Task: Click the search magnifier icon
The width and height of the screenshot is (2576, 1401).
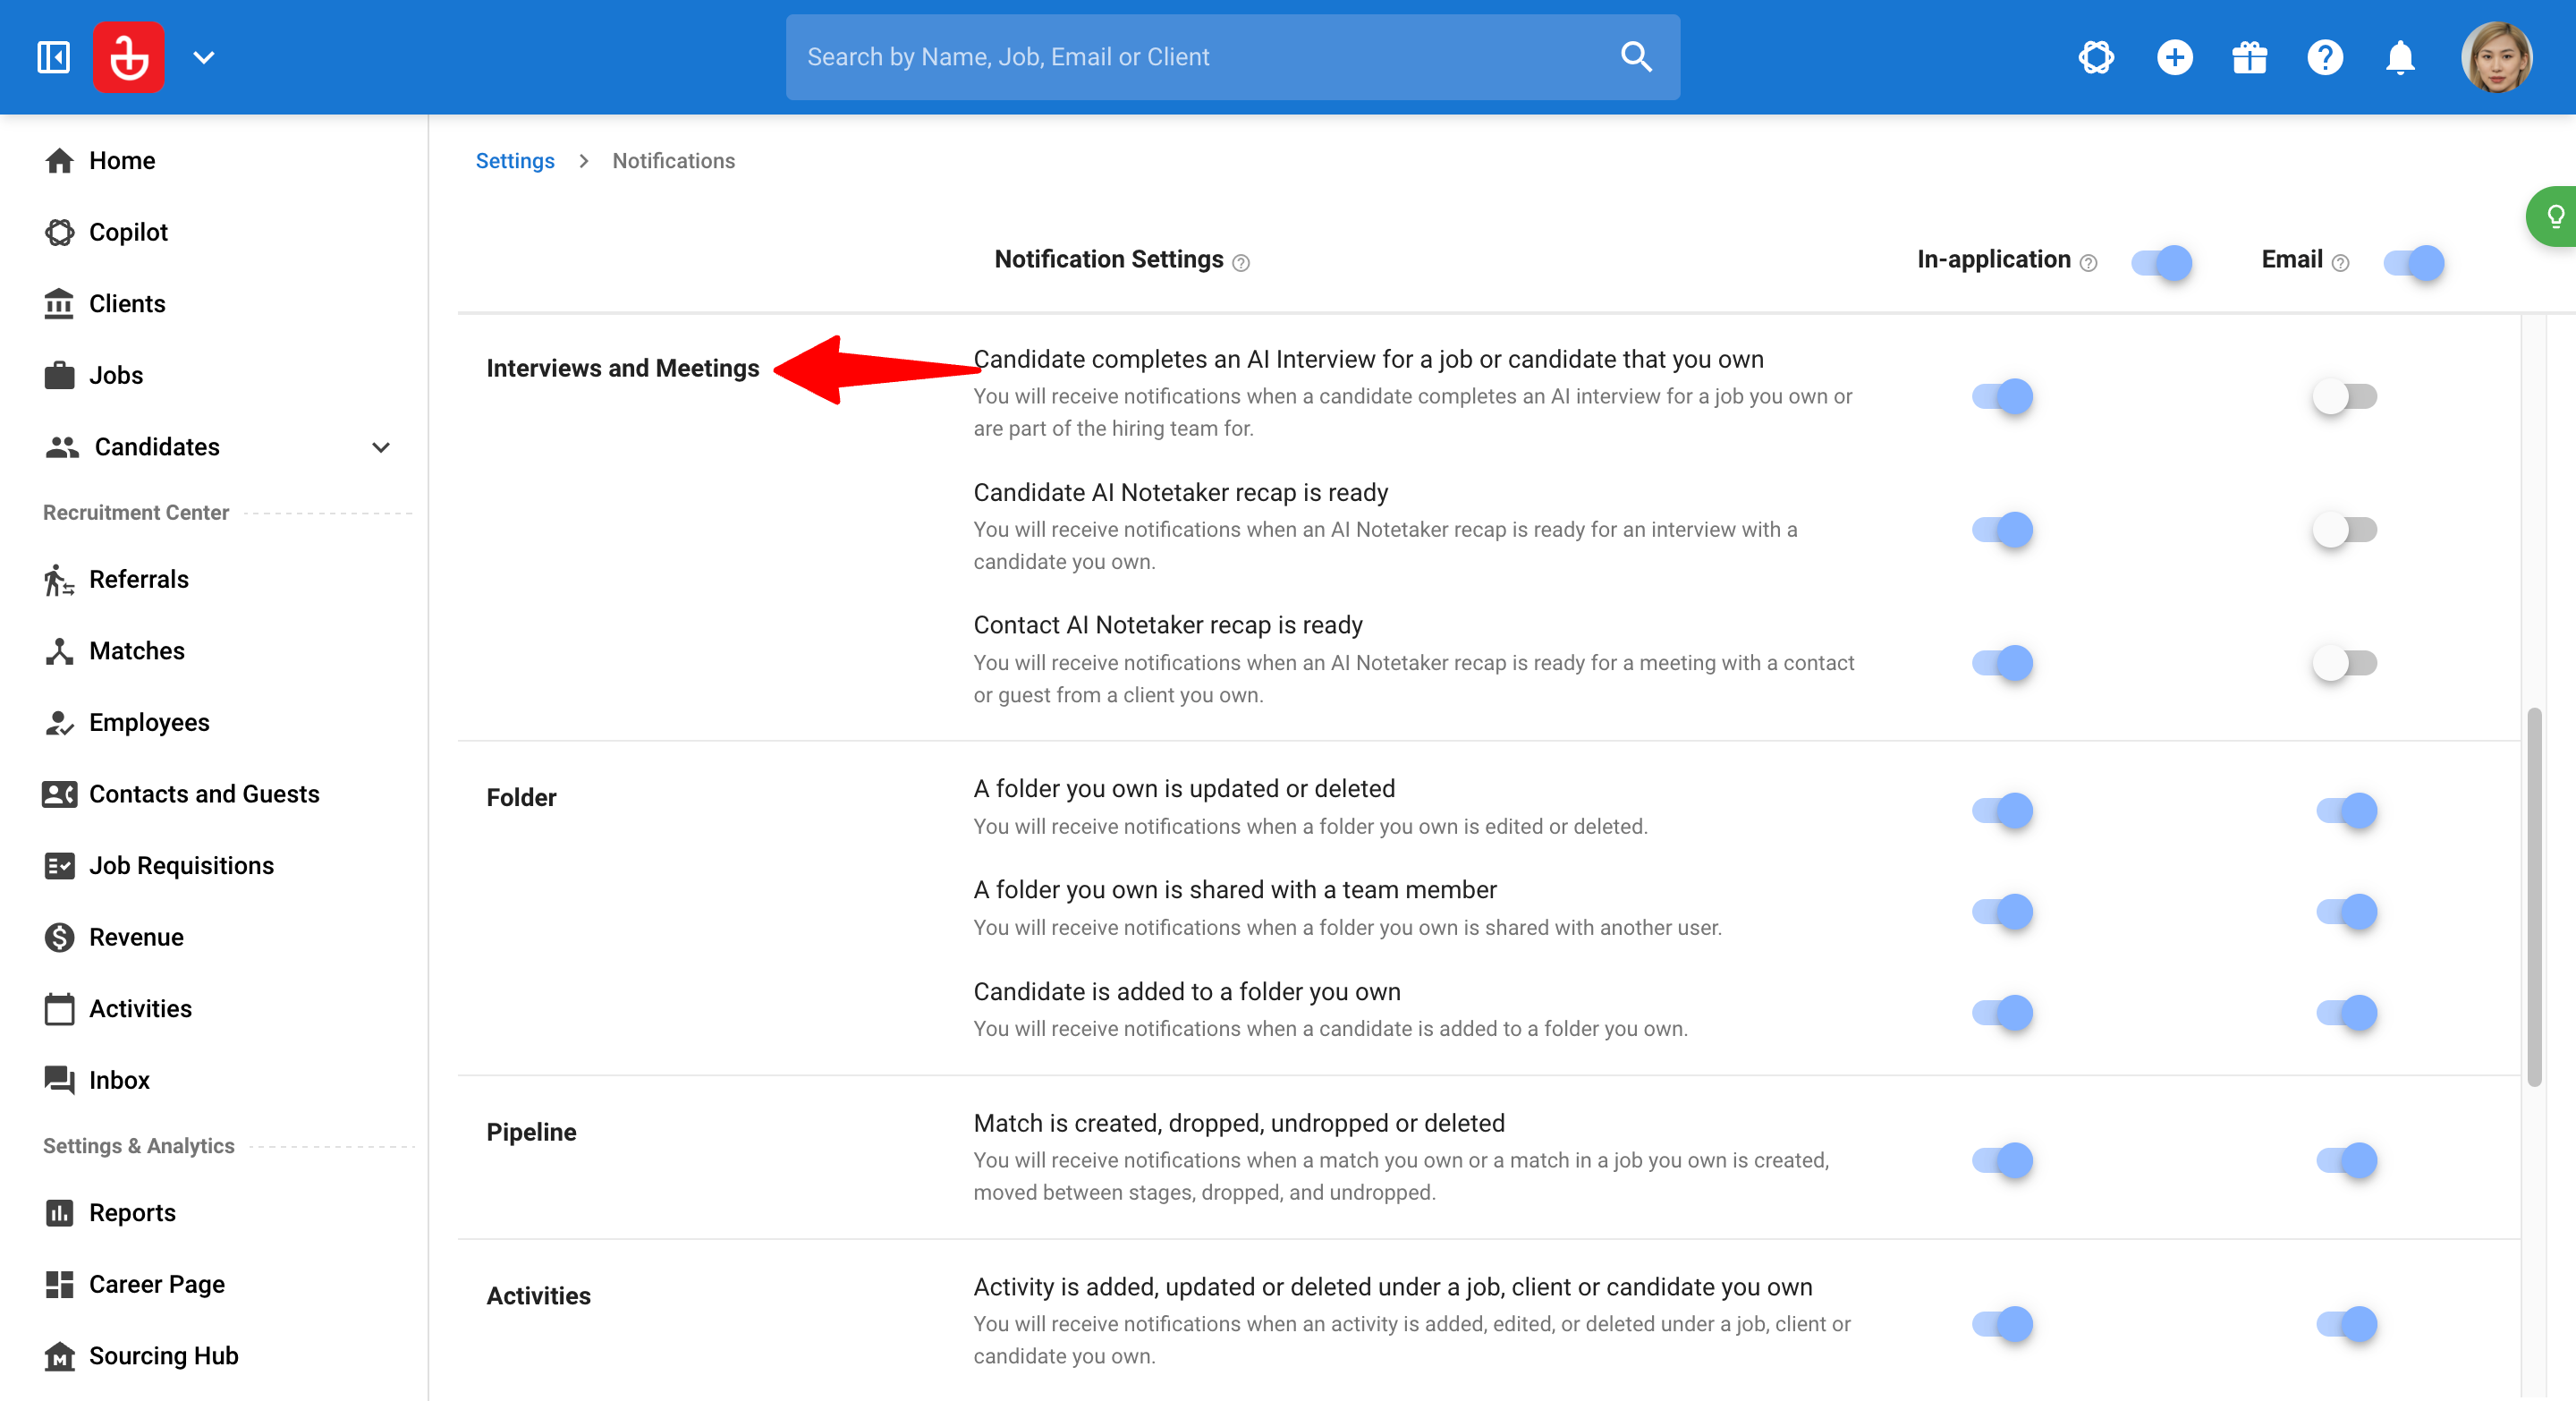Action: [x=1636, y=57]
